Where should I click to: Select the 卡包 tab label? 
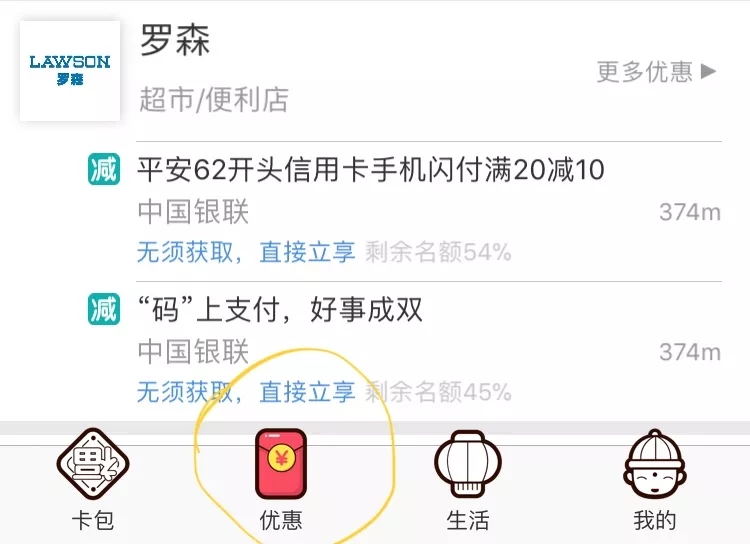[x=93, y=520]
